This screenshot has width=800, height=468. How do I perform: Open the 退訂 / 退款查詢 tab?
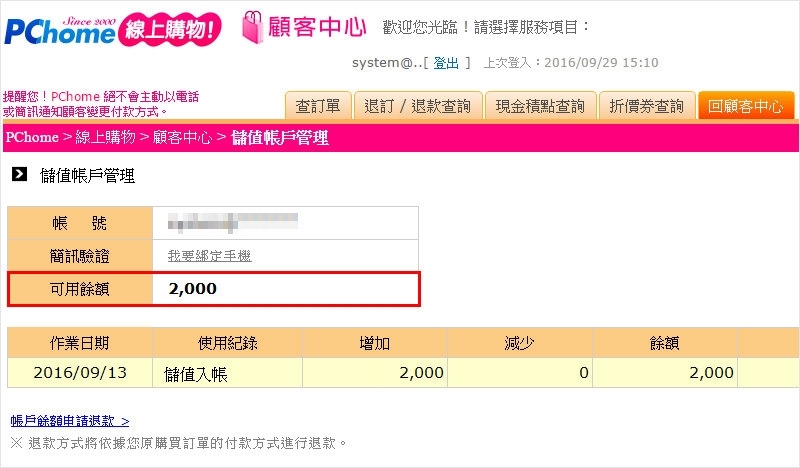click(419, 106)
